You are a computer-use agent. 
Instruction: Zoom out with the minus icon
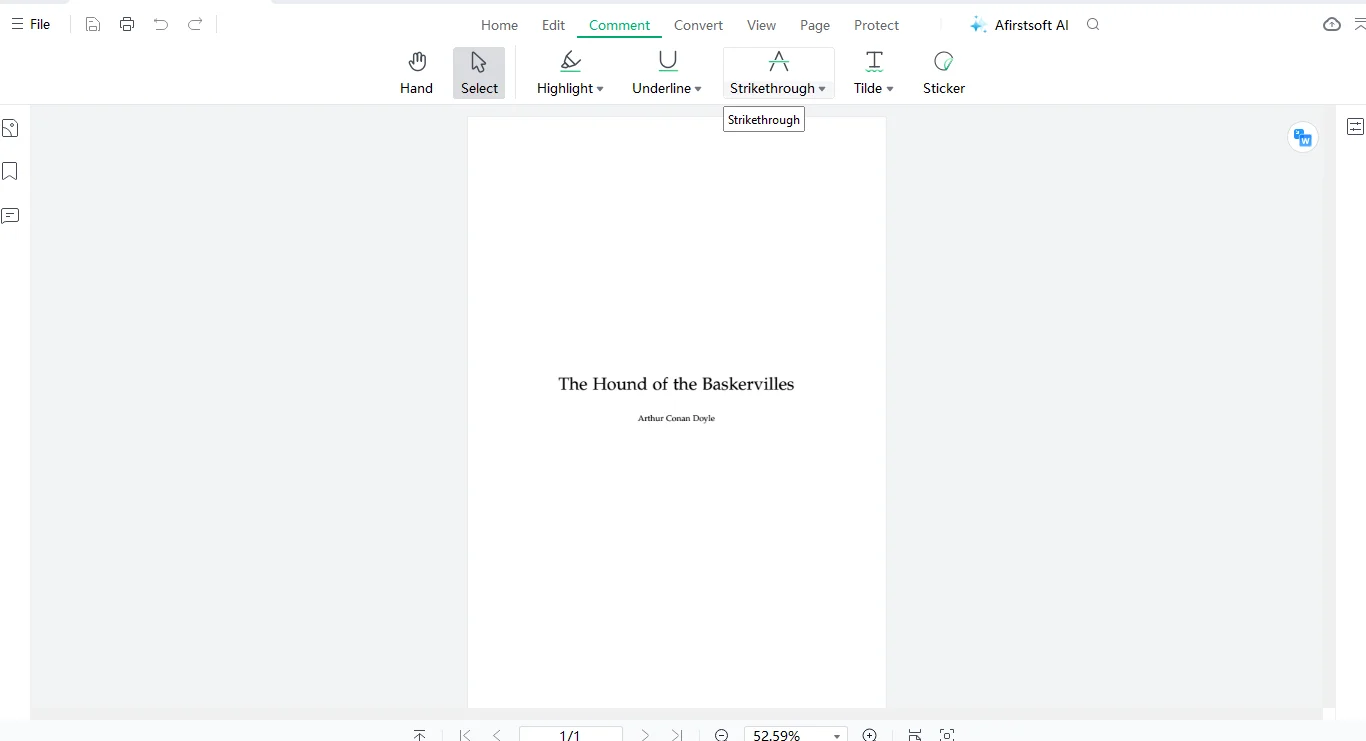[x=721, y=735]
